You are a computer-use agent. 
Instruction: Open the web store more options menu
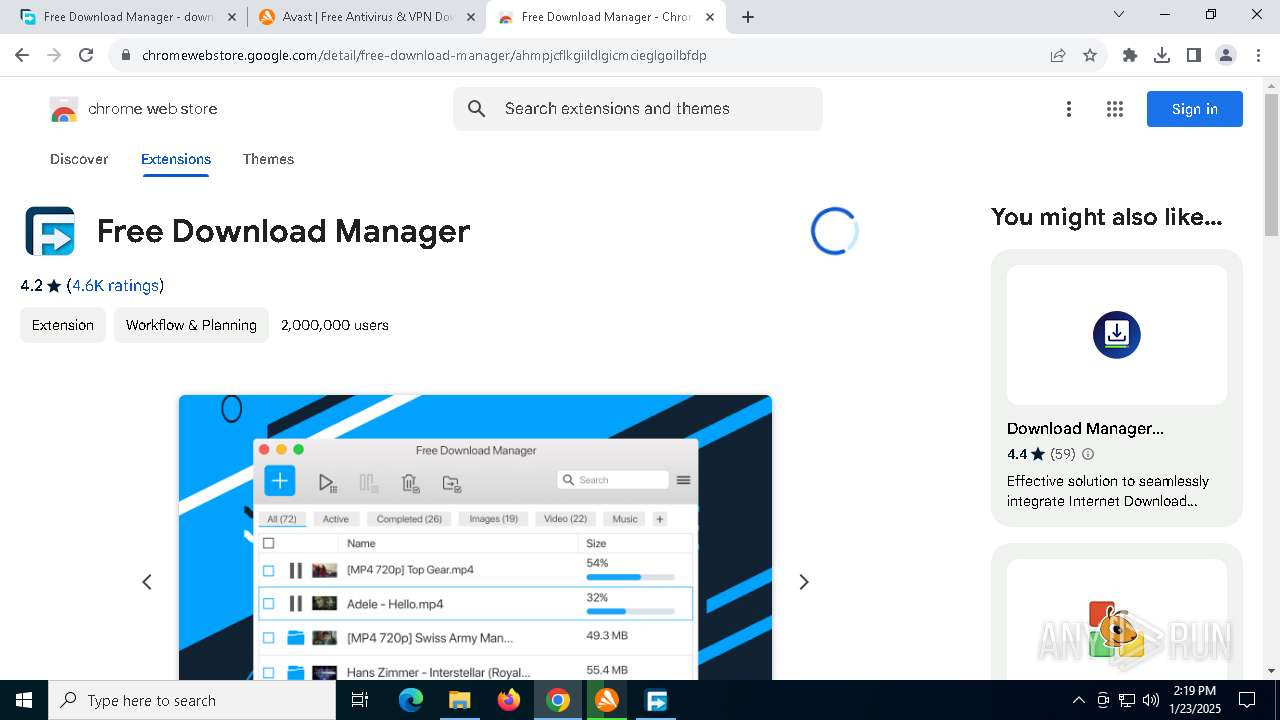tap(1069, 109)
